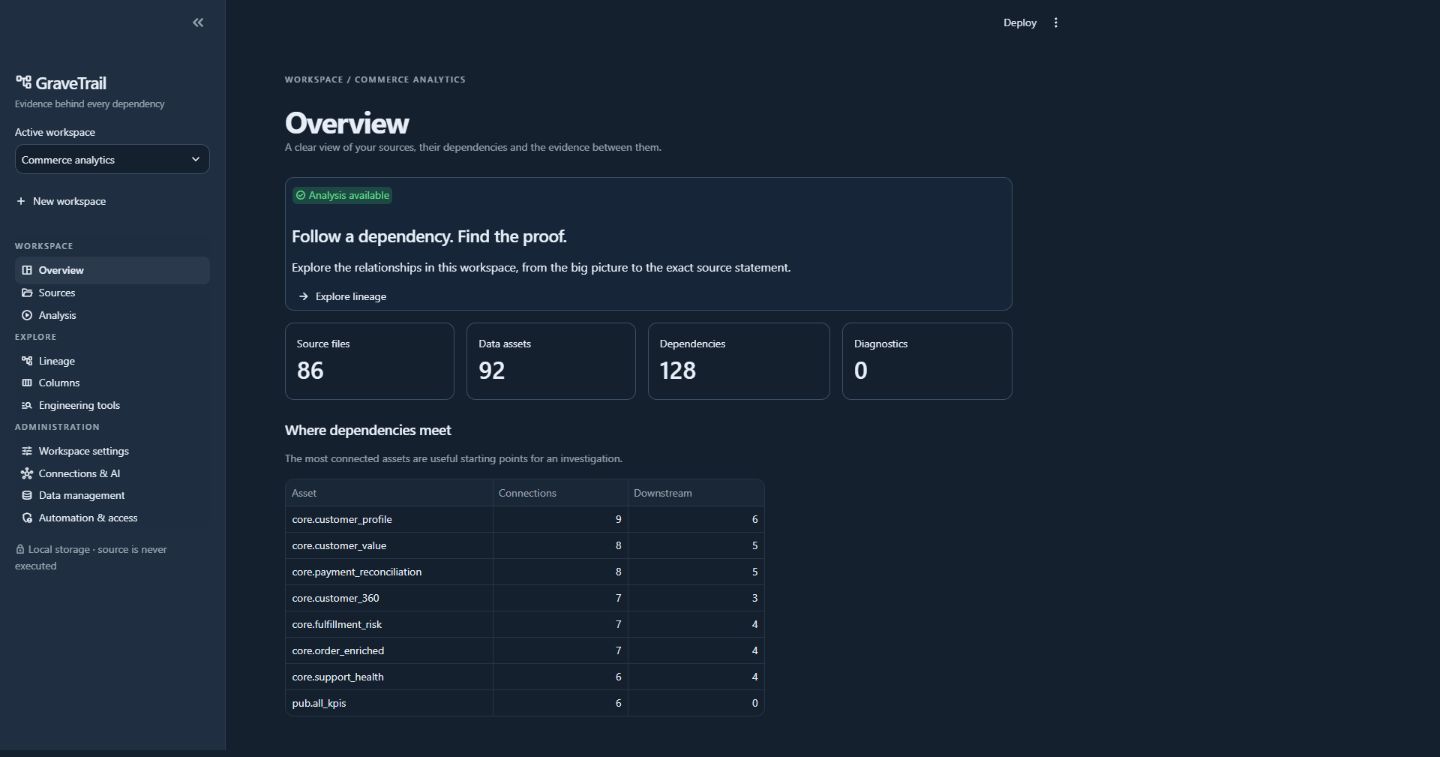Click the Diagnostics 0 card
The height and width of the screenshot is (757, 1440).
(x=927, y=361)
